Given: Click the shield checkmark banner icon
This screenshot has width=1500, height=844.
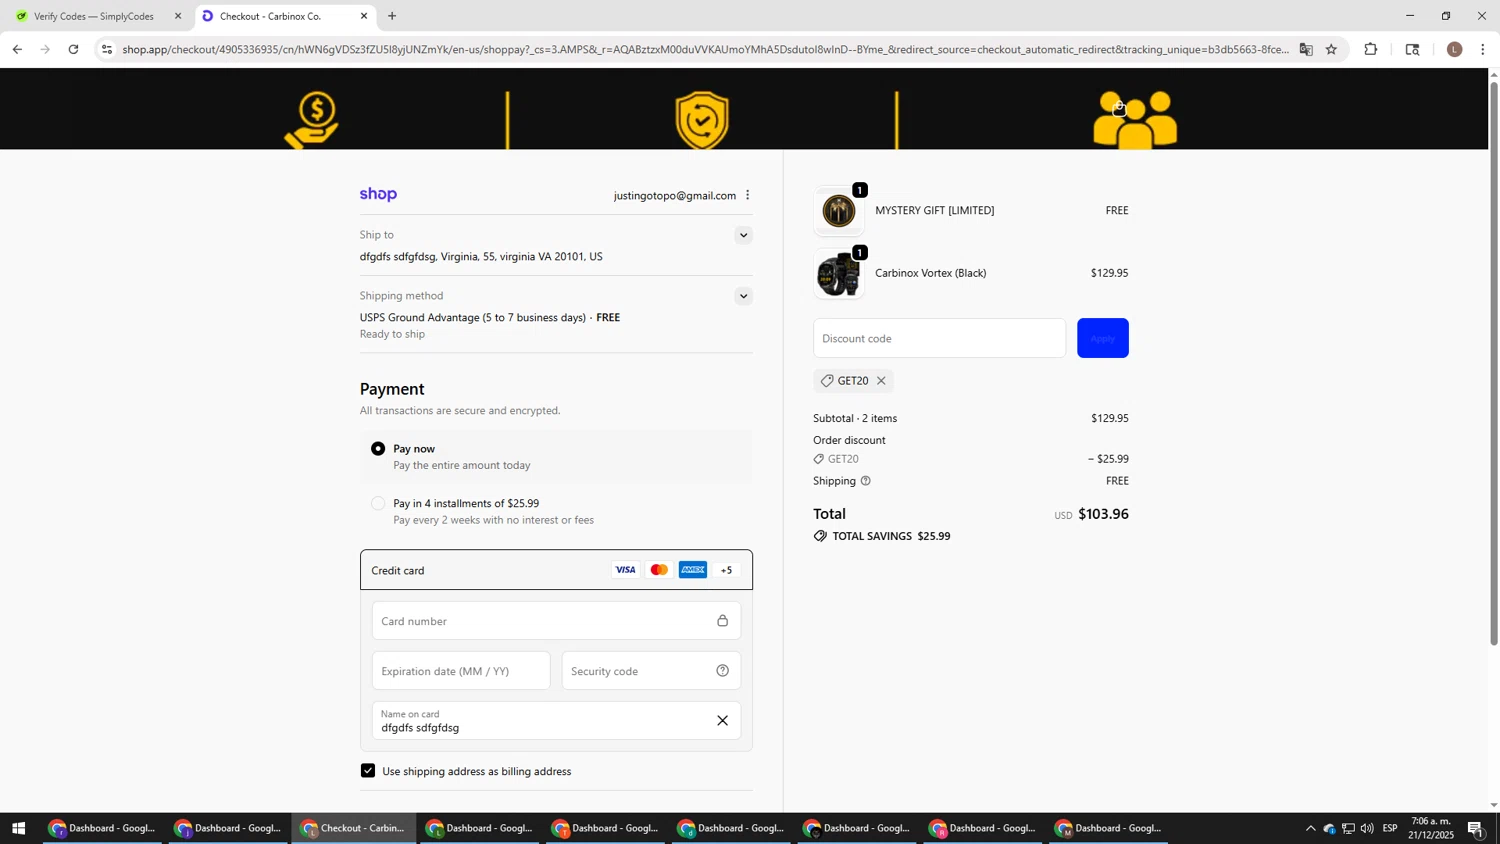Looking at the screenshot, I should (702, 120).
